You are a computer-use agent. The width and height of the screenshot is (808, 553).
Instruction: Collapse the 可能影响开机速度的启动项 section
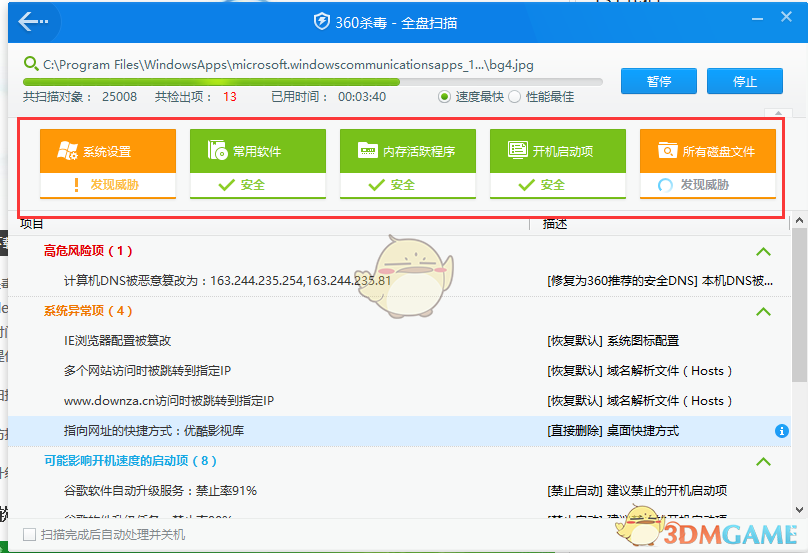763,461
